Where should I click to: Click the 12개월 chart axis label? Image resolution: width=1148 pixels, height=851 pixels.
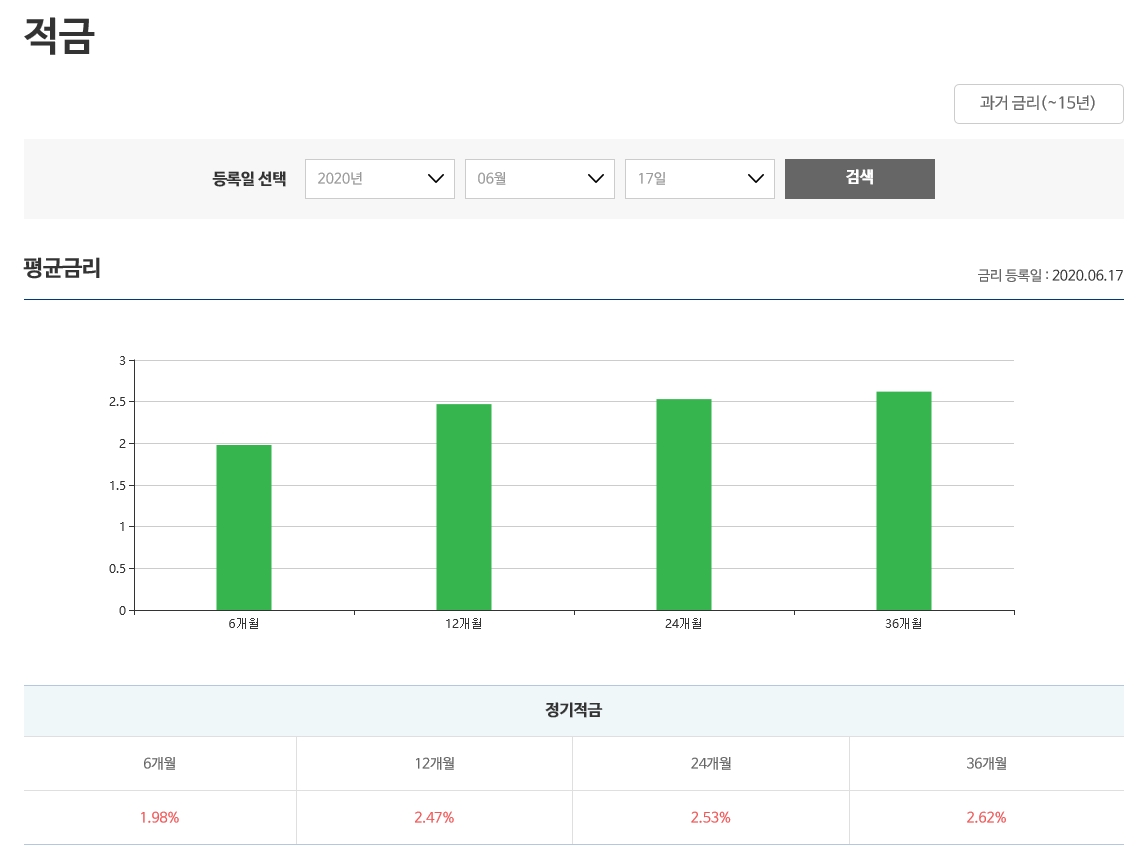463,624
